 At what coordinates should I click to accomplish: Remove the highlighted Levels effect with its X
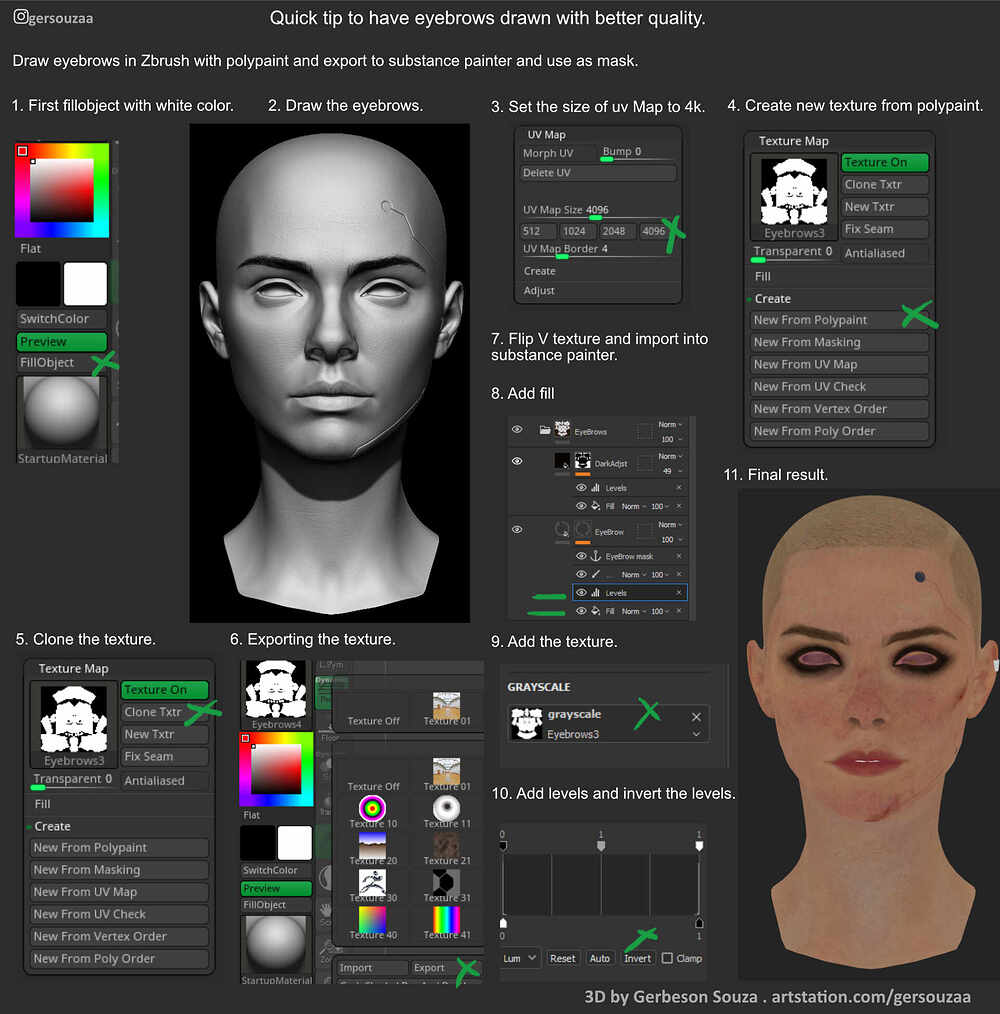click(x=679, y=592)
